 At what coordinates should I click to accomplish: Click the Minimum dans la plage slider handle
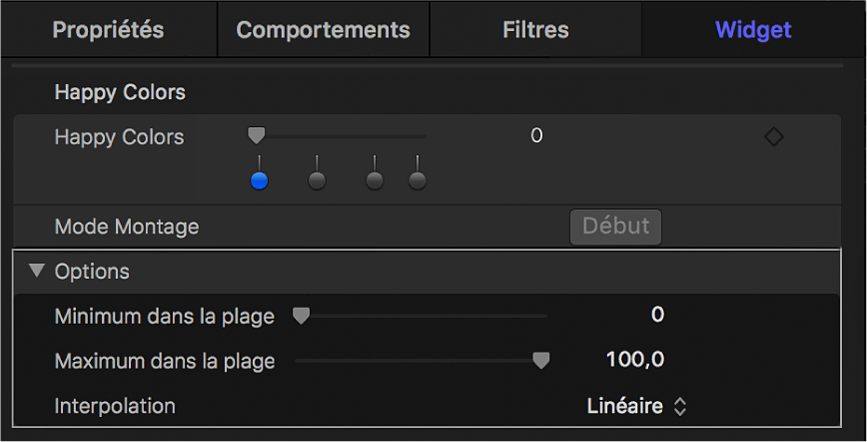pos(300,317)
